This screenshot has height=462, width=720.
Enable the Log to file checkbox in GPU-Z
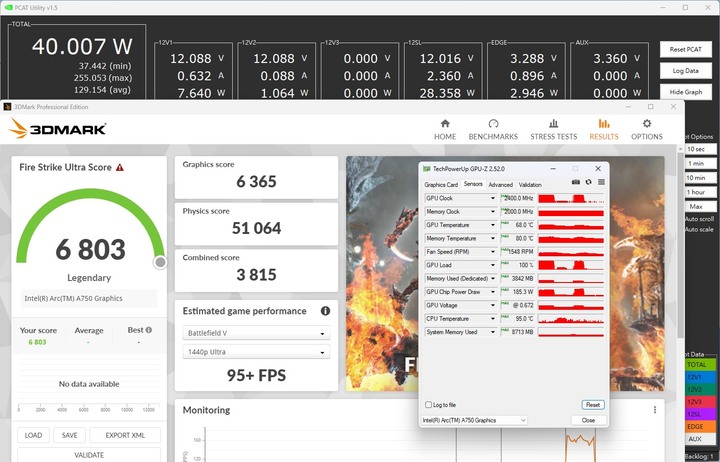(428, 405)
